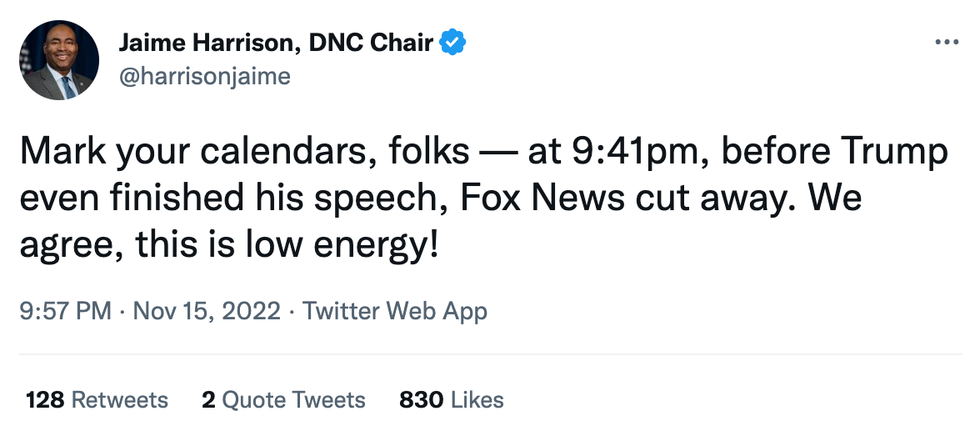The height and width of the screenshot is (427, 980).
Task: View the list of Retweets
Action: [120, 400]
